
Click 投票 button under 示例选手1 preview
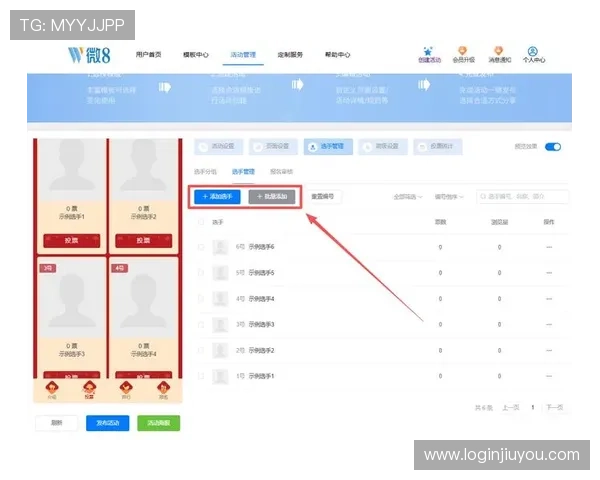72,240
